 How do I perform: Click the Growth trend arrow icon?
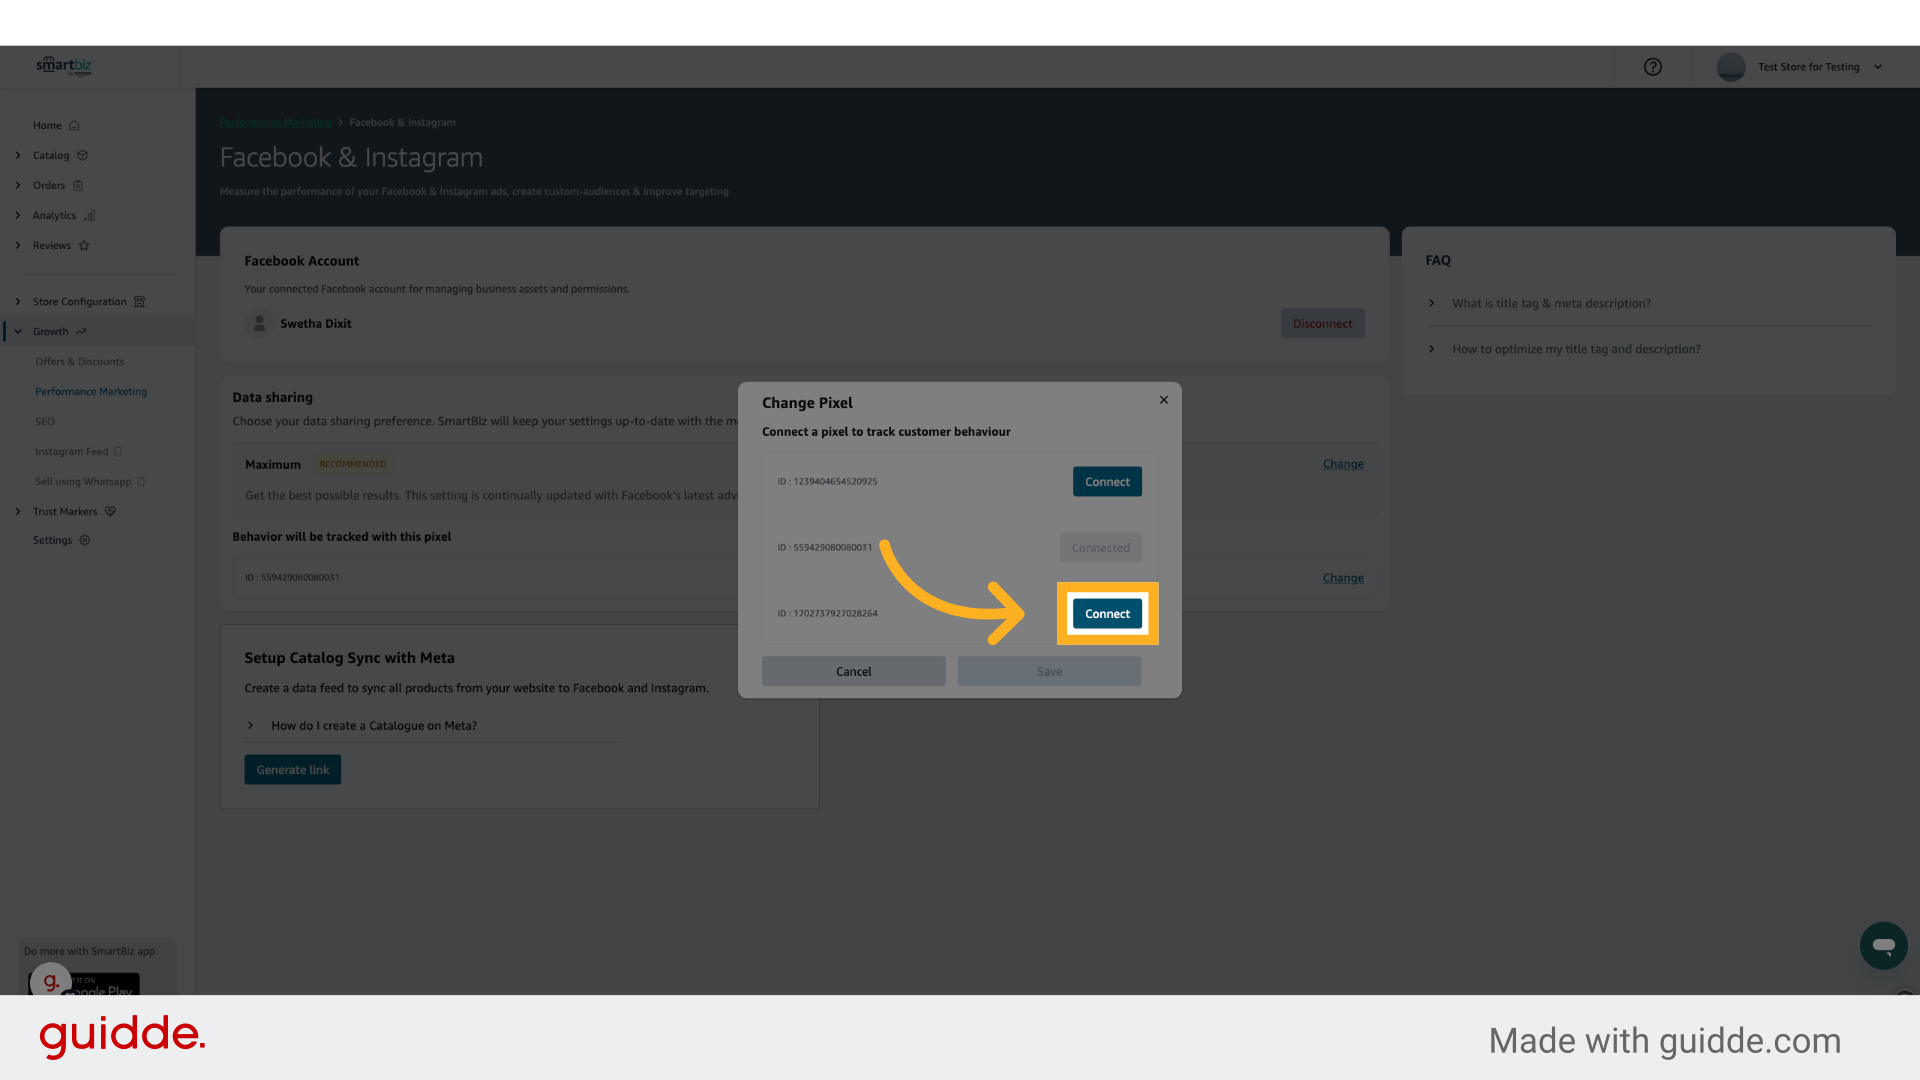pos(81,332)
